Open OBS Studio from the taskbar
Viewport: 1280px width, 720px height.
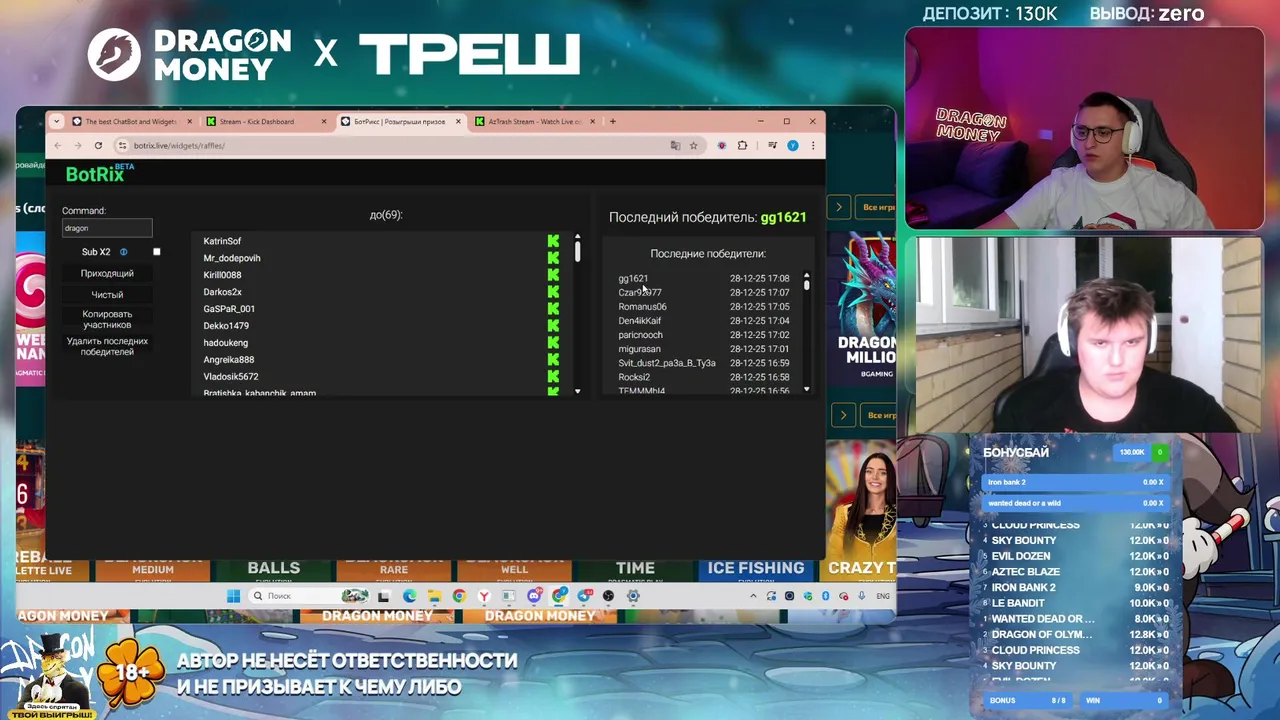[x=608, y=596]
